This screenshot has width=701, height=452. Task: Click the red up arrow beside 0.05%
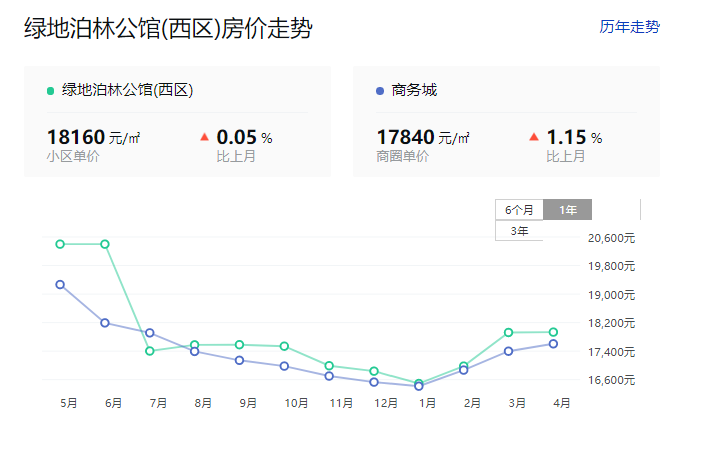pyautogui.click(x=204, y=137)
